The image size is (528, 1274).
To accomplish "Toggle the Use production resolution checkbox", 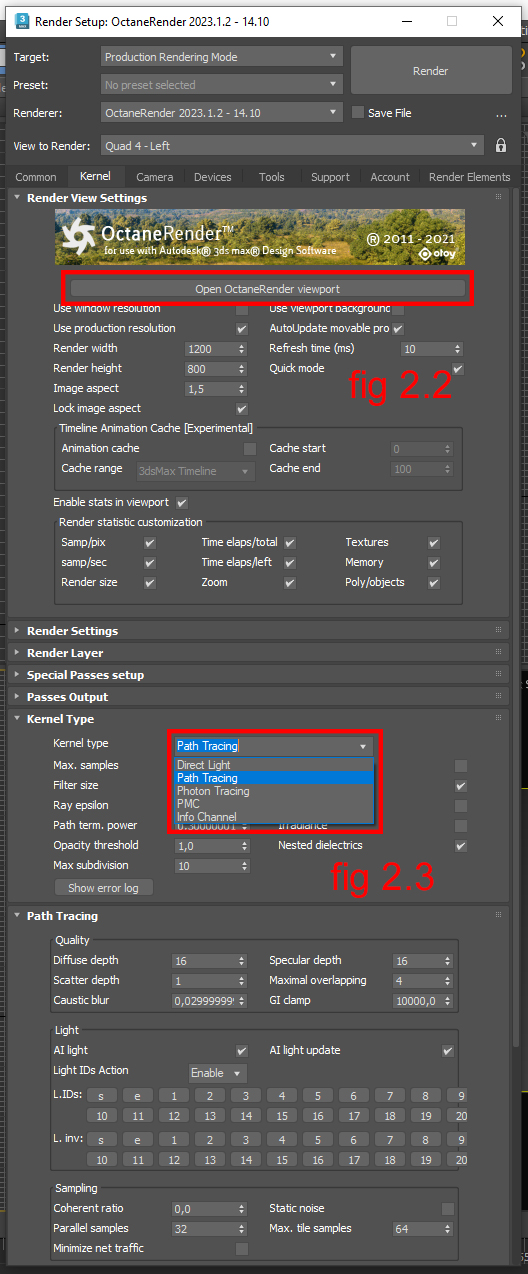I will click(x=241, y=328).
